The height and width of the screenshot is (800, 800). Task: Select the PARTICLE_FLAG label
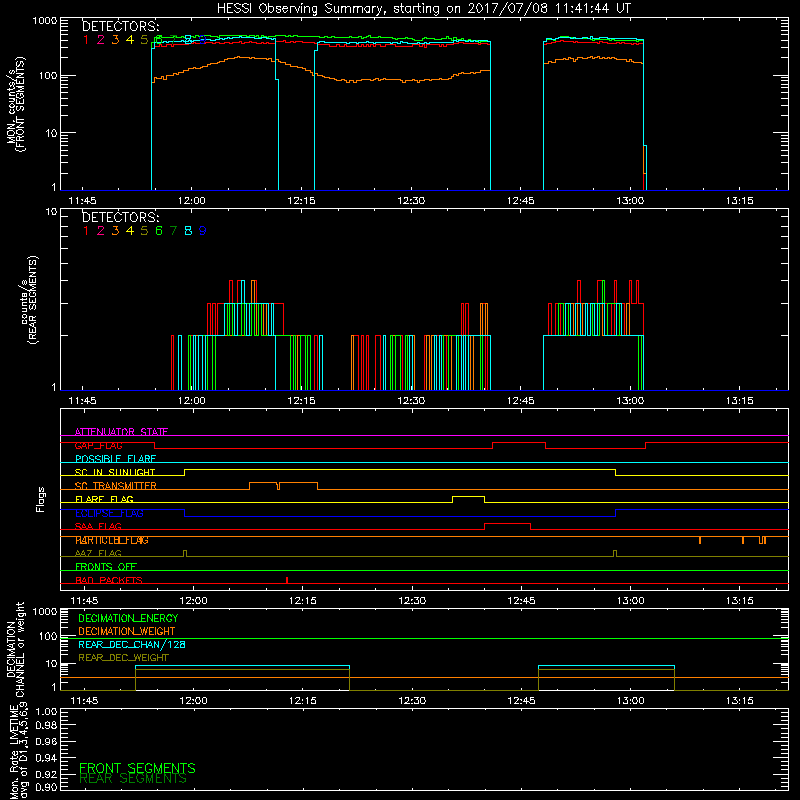(x=112, y=540)
